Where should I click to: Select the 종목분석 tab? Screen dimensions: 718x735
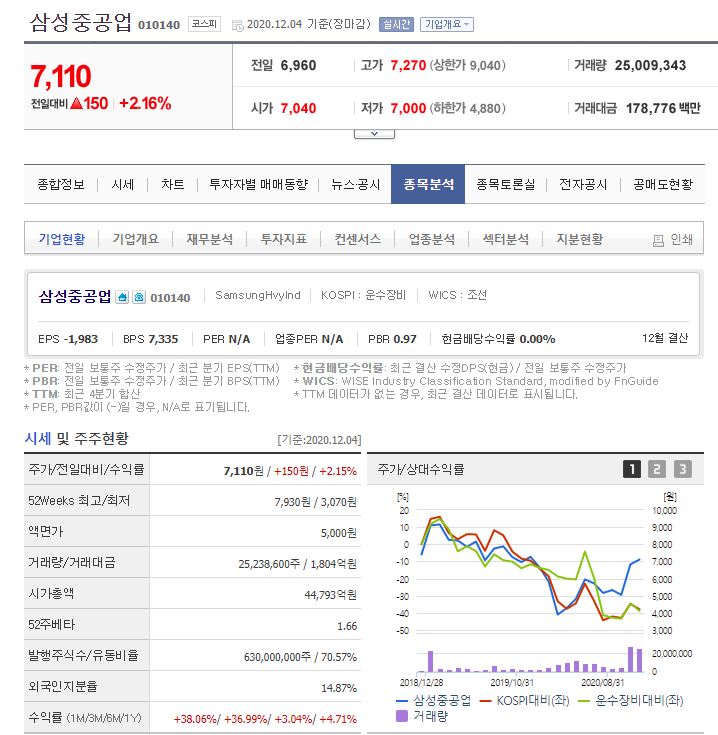[x=428, y=184]
